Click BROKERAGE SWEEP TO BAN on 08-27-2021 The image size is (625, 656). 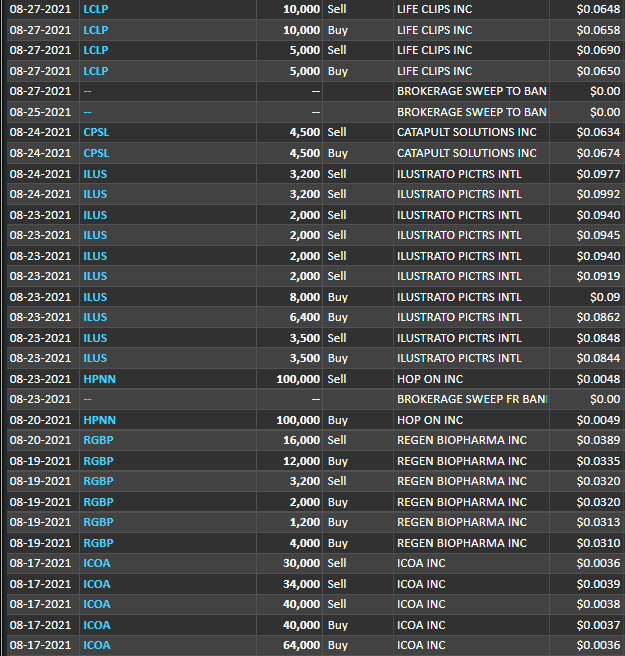[x=472, y=91]
